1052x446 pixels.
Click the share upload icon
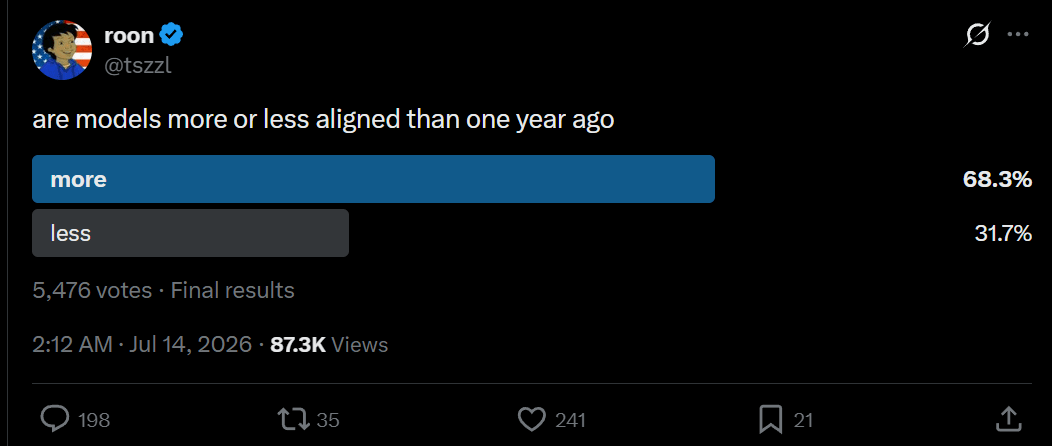tap(1008, 419)
